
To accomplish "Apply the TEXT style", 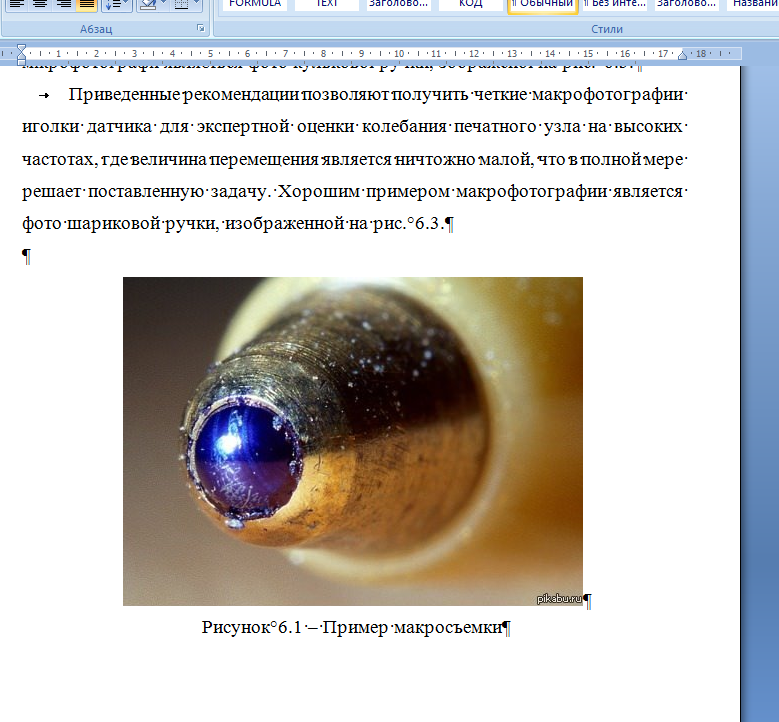I will coord(326,4).
